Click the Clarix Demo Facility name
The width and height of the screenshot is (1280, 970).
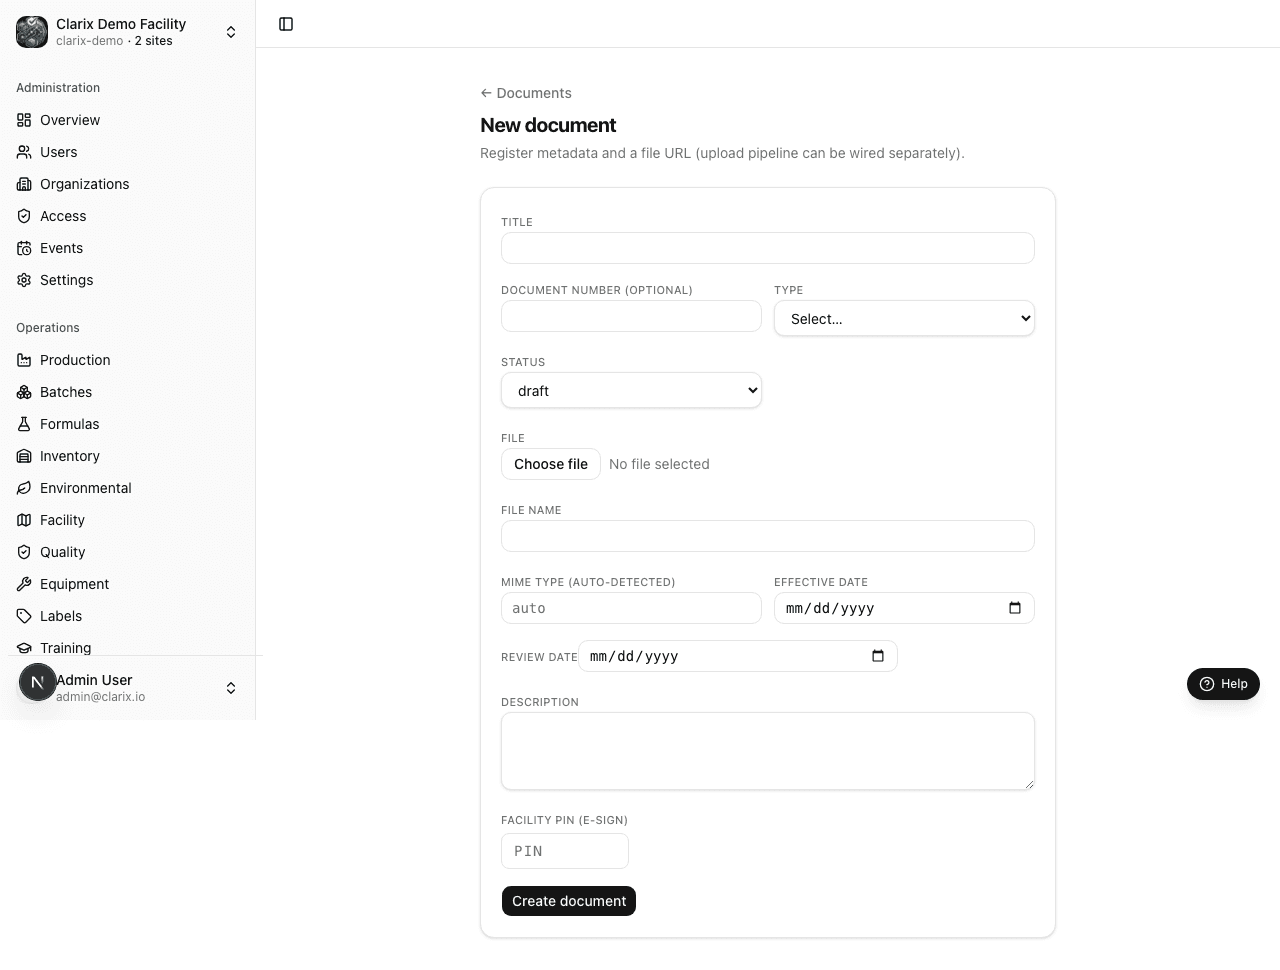pyautogui.click(x=121, y=24)
